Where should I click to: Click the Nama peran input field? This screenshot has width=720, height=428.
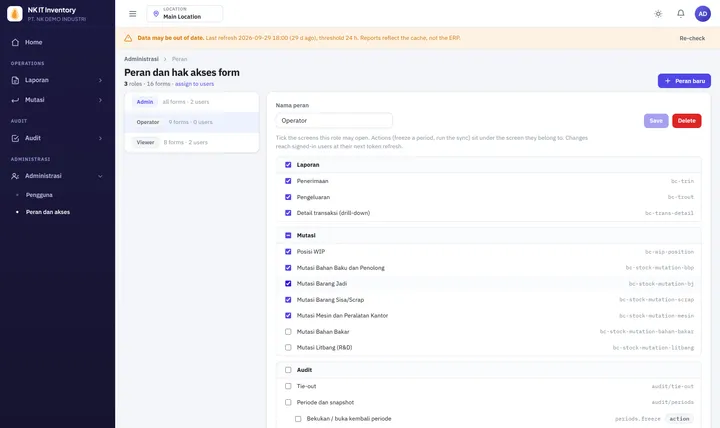(334, 121)
